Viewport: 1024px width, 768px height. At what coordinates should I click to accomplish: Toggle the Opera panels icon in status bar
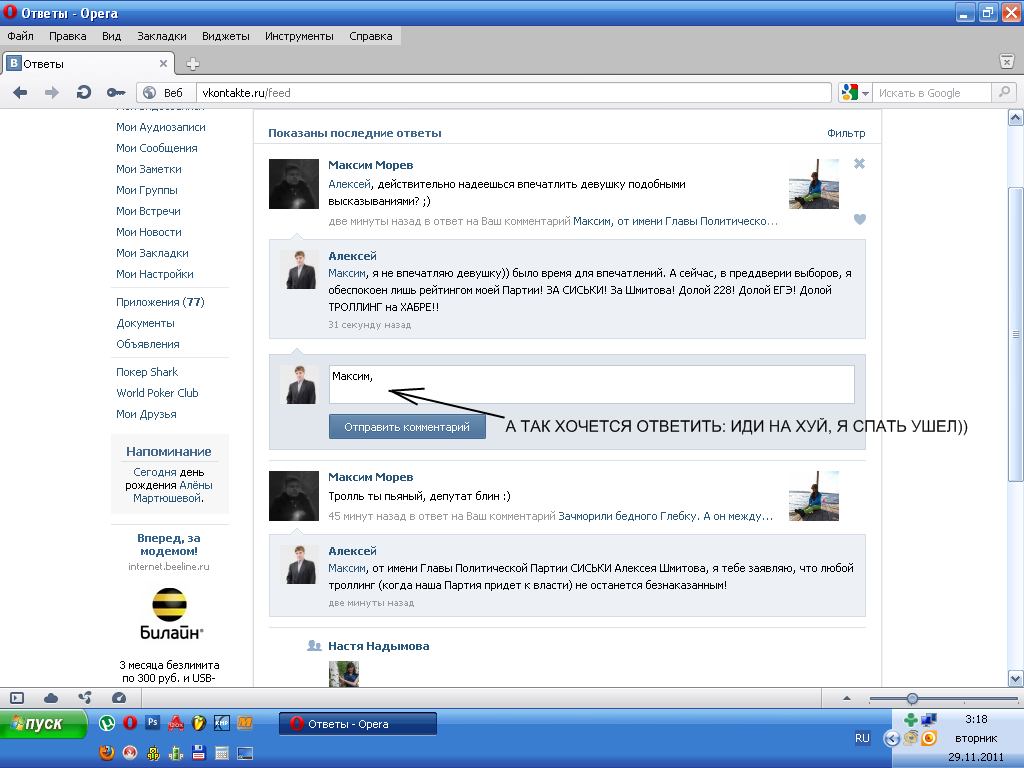[x=18, y=698]
